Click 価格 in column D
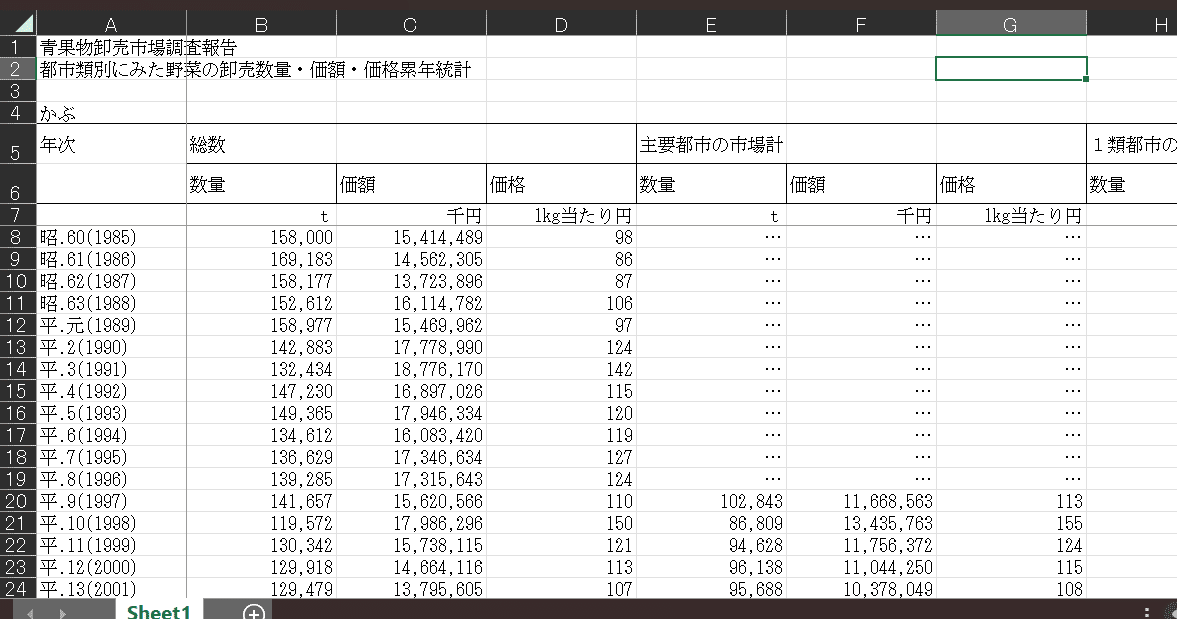The width and height of the screenshot is (1177, 619). coord(561,183)
